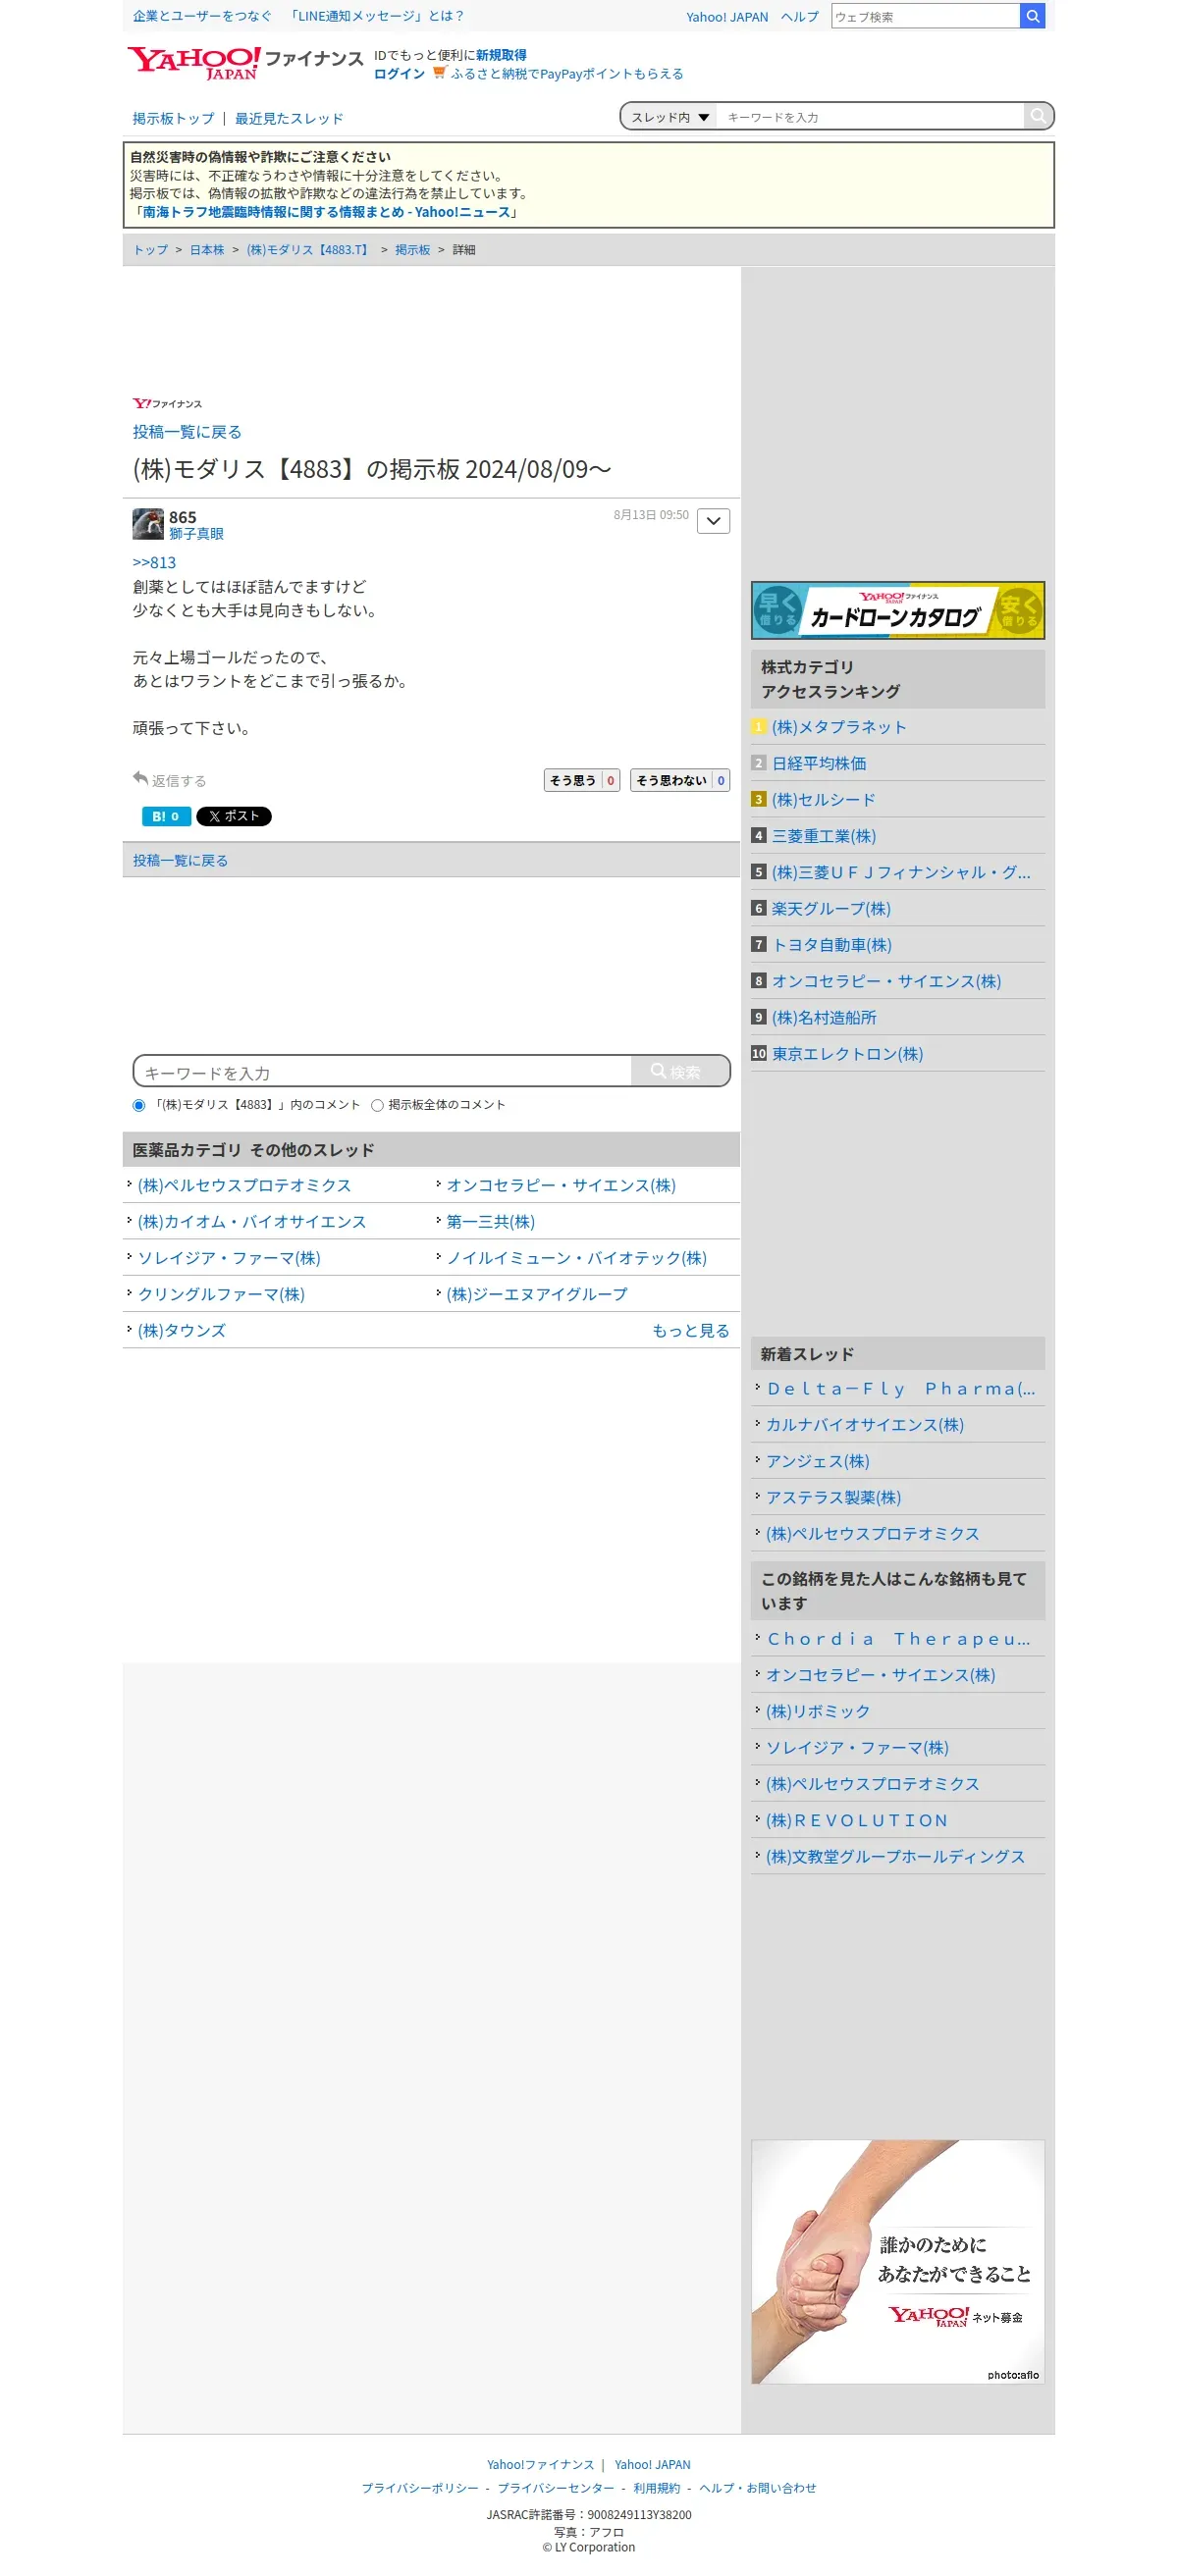This screenshot has width=1178, height=2576.
Task: Focus the ウェブ検索 input field
Action: coord(925,16)
